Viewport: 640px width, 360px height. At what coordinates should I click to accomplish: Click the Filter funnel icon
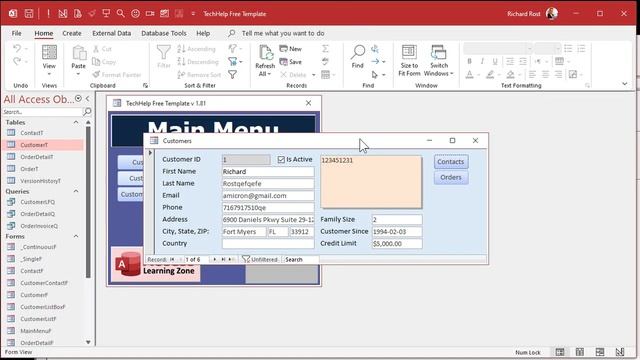point(164,52)
